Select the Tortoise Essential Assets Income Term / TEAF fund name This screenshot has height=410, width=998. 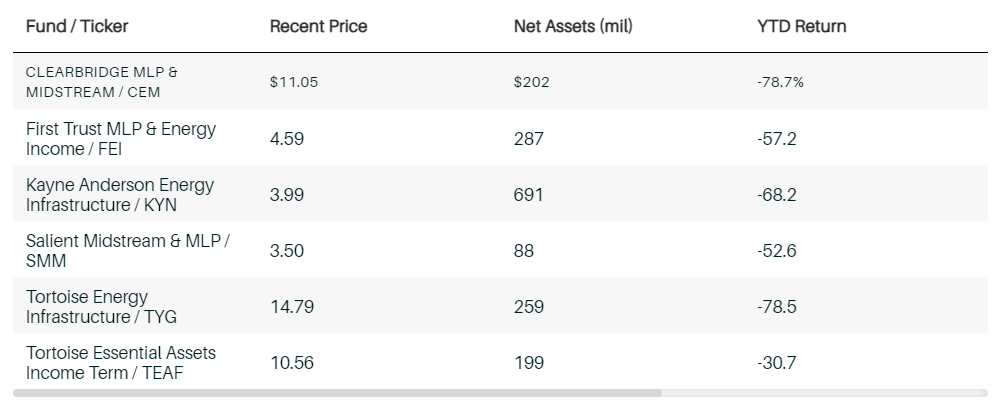(121, 363)
